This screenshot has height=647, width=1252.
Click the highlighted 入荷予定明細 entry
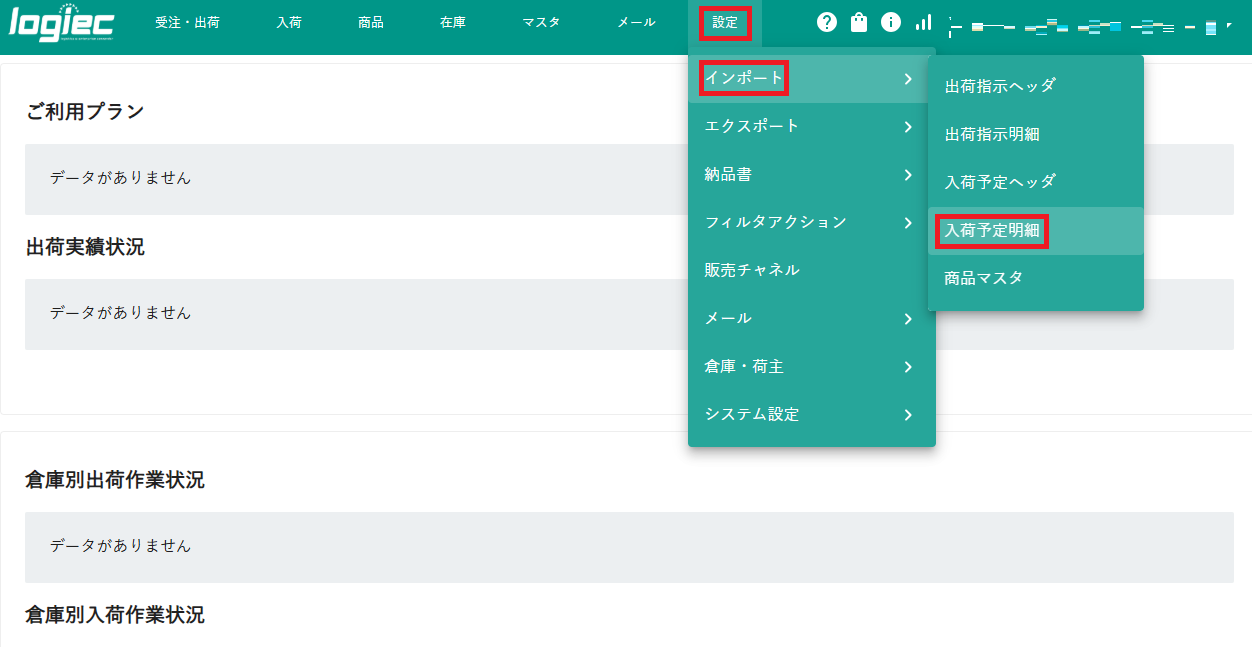pos(991,230)
